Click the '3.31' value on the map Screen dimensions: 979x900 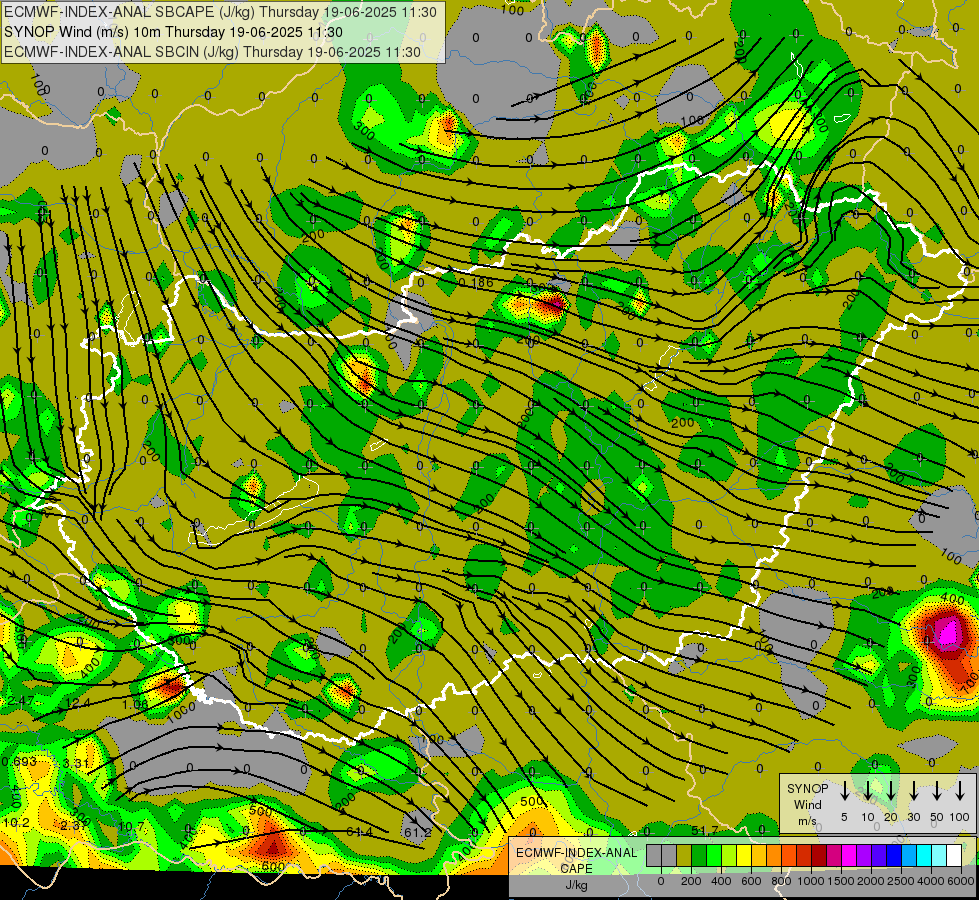click(x=76, y=763)
